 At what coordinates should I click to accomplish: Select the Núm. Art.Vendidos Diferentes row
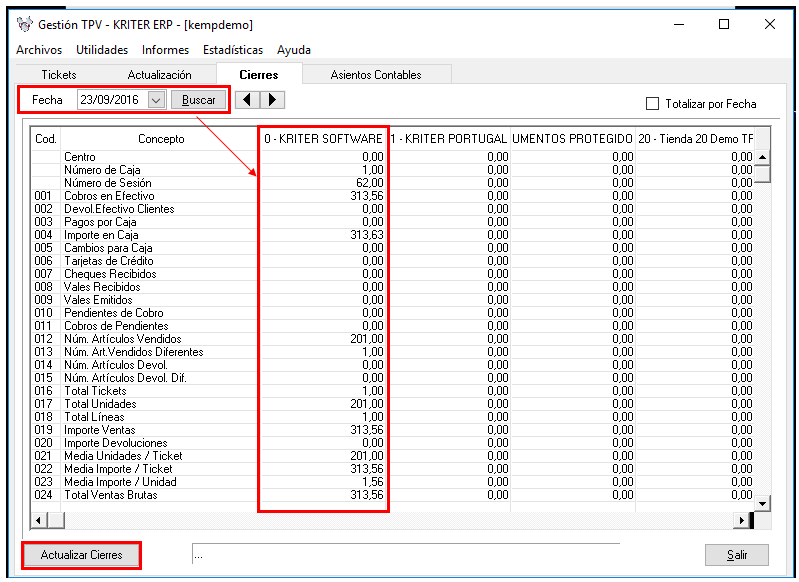pyautogui.click(x=392, y=352)
